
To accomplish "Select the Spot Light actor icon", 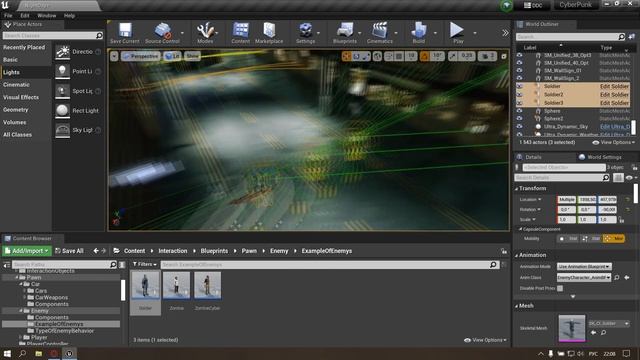I will pyautogui.click(x=62, y=91).
